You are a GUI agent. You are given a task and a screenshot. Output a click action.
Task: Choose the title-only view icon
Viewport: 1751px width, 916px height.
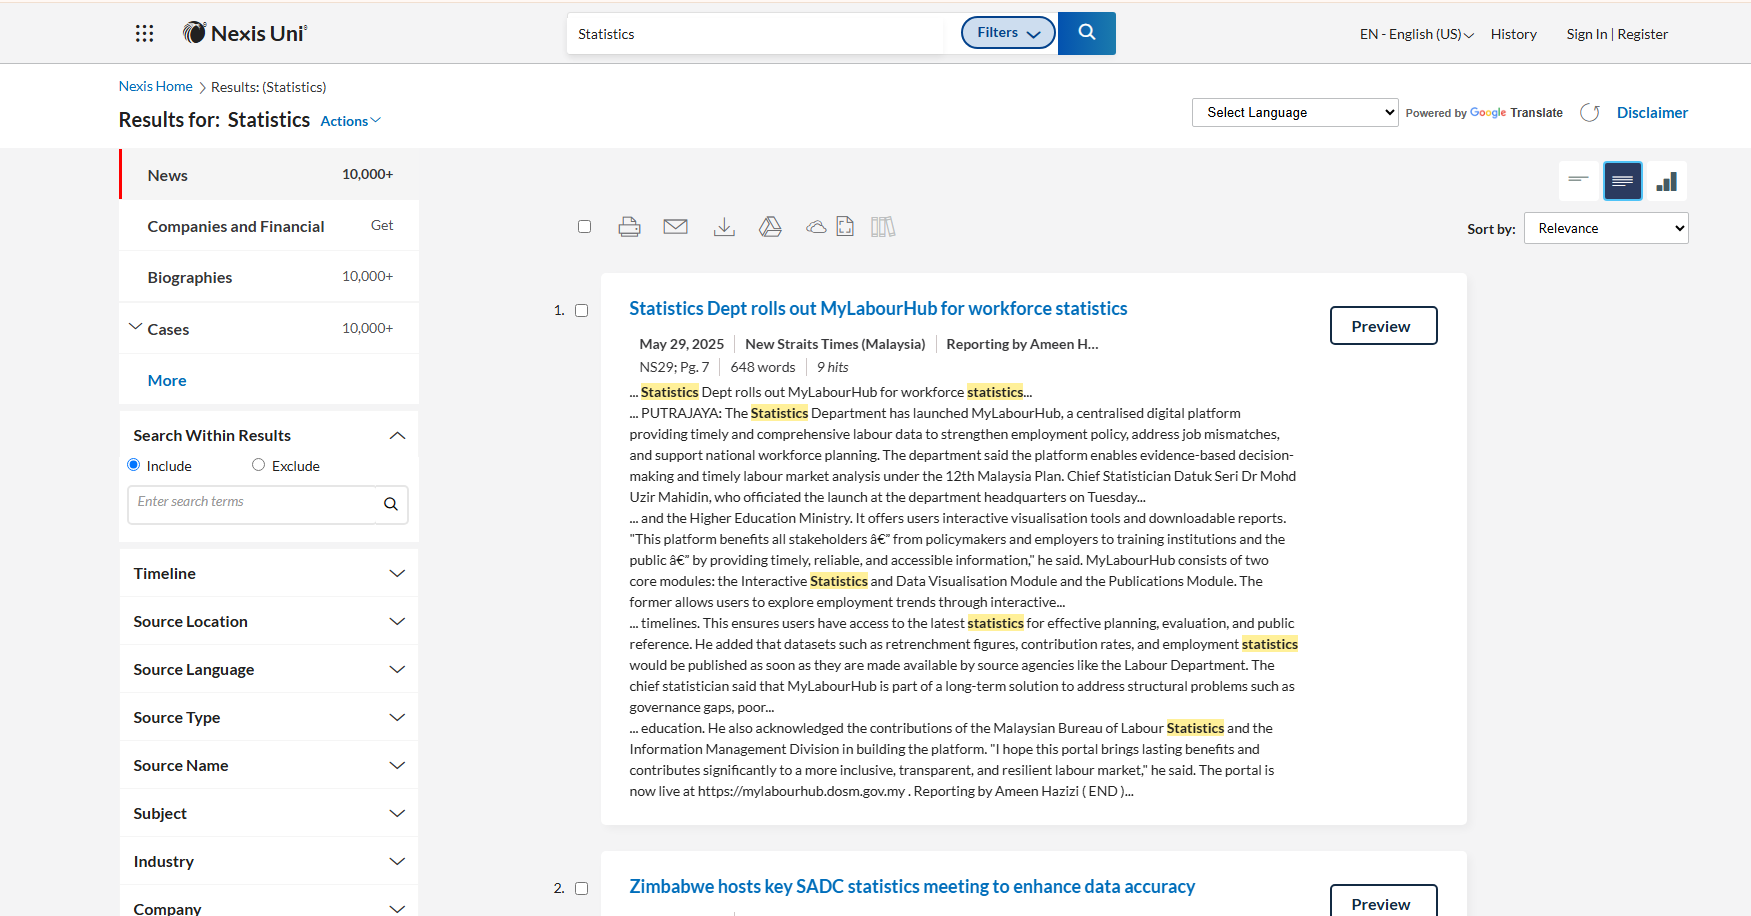tap(1578, 181)
